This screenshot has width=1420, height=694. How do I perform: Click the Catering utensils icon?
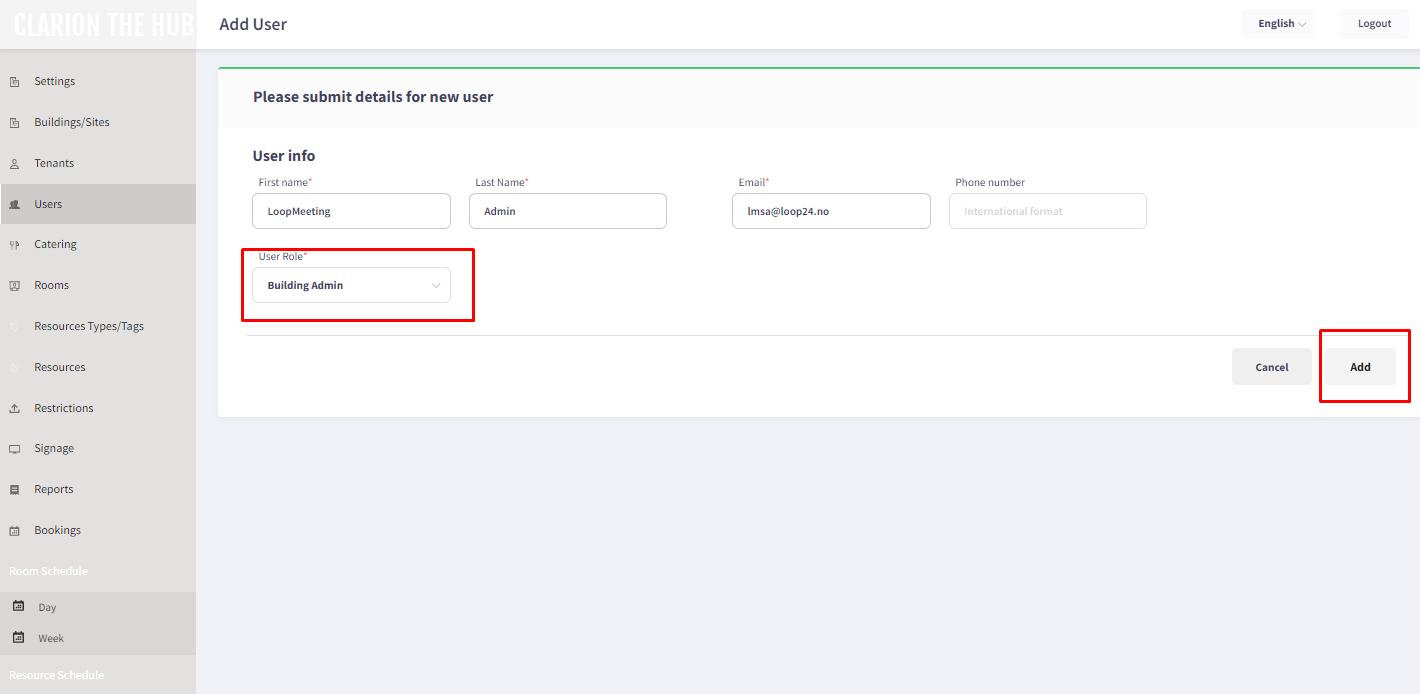coord(15,243)
